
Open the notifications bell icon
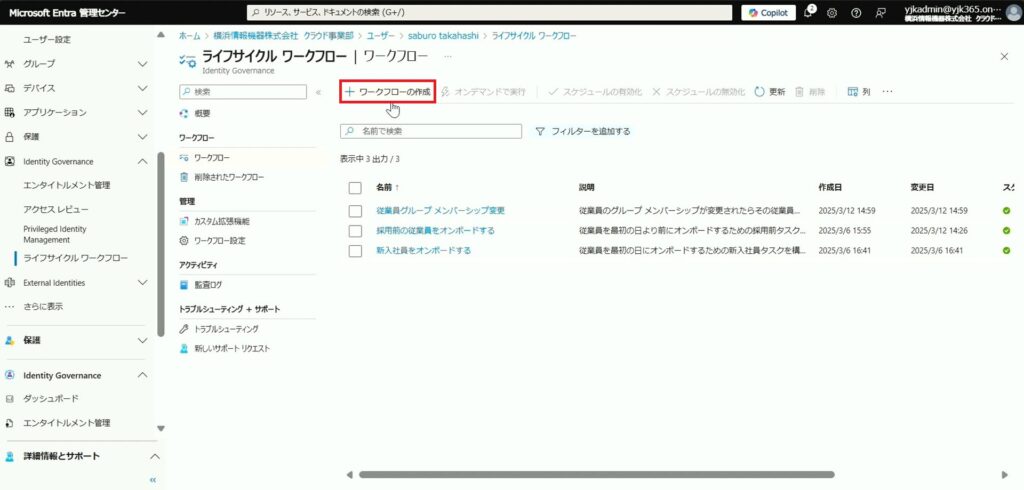coord(809,12)
